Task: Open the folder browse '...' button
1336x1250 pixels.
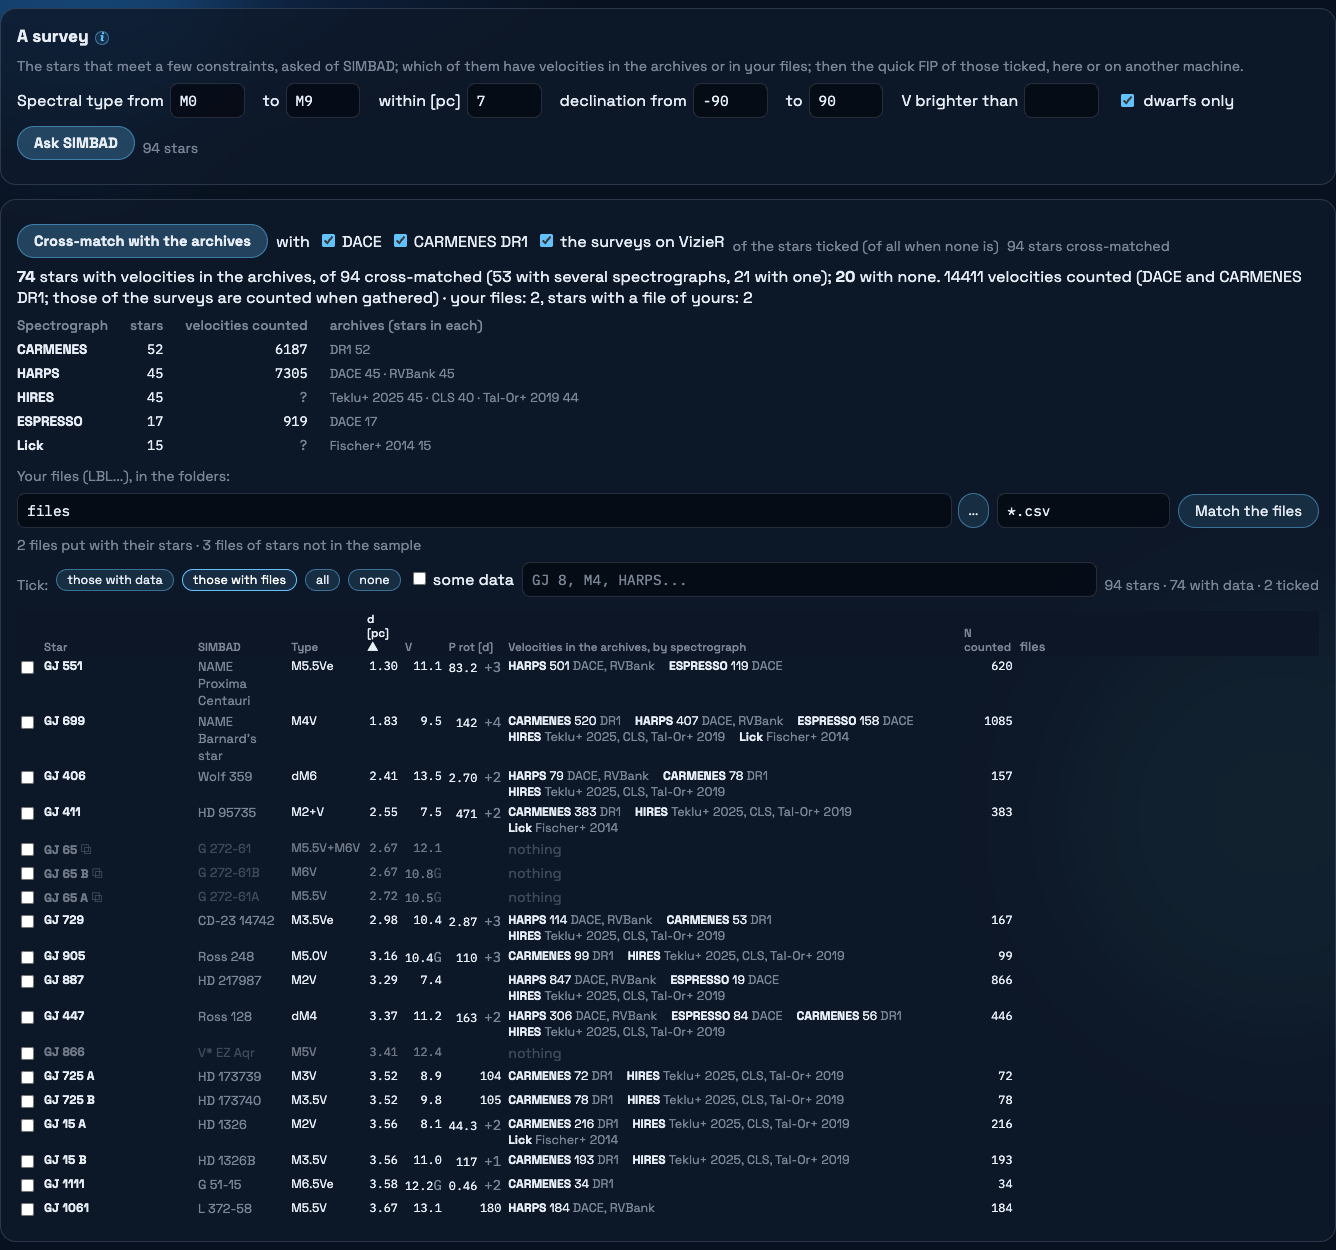Action: click(x=973, y=511)
